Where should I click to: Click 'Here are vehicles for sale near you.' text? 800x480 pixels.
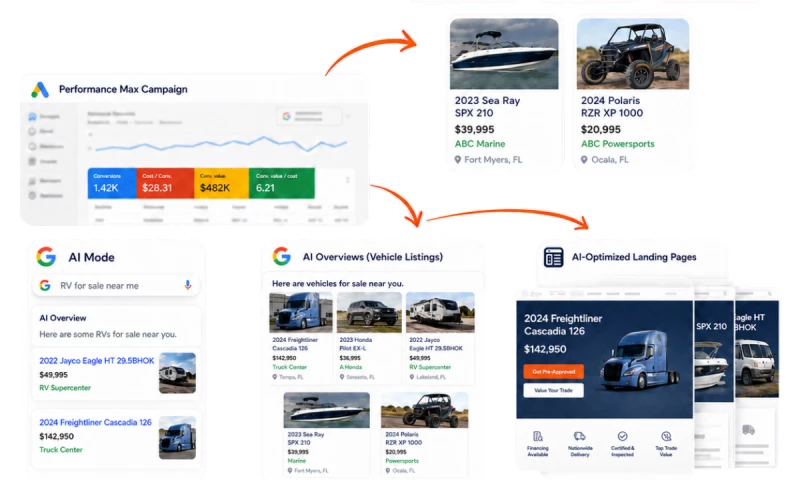point(337,284)
